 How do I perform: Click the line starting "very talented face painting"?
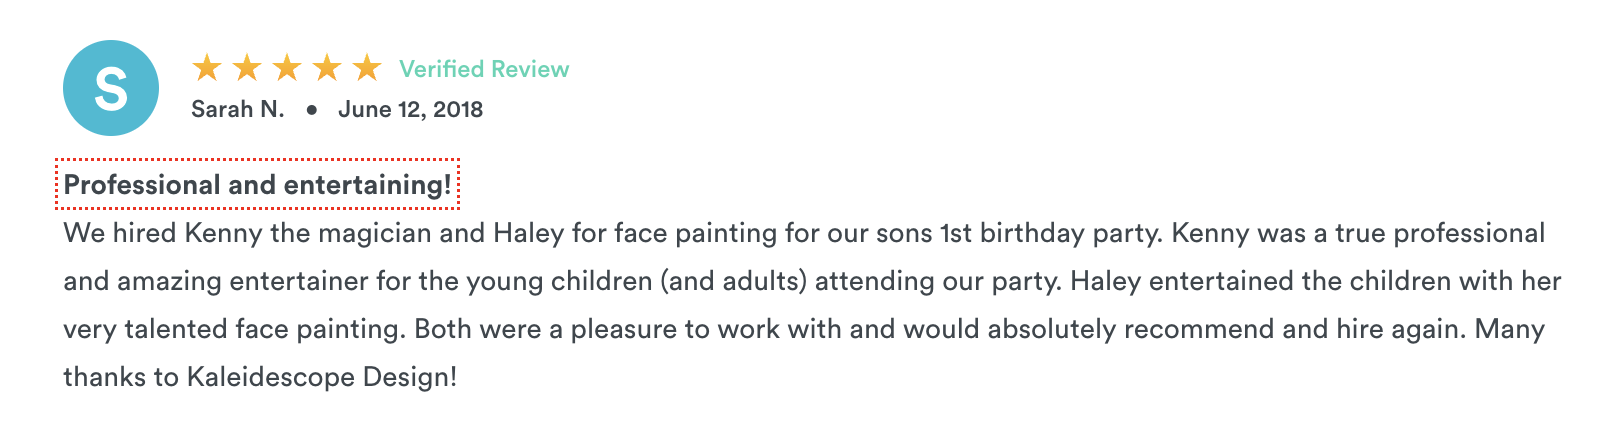(804, 329)
